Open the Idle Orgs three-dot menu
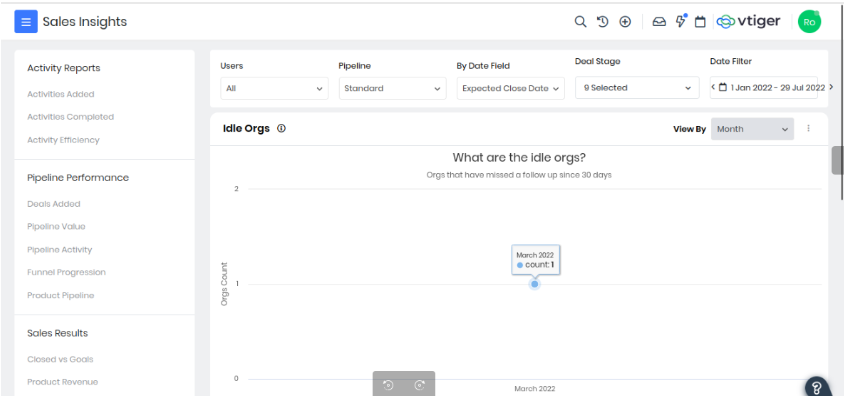Screen dimensions: 850x397 [x=808, y=129]
